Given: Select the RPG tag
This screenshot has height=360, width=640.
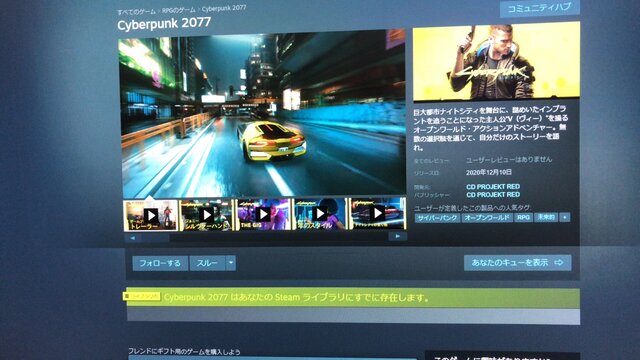Looking at the screenshot, I should click(x=523, y=217).
